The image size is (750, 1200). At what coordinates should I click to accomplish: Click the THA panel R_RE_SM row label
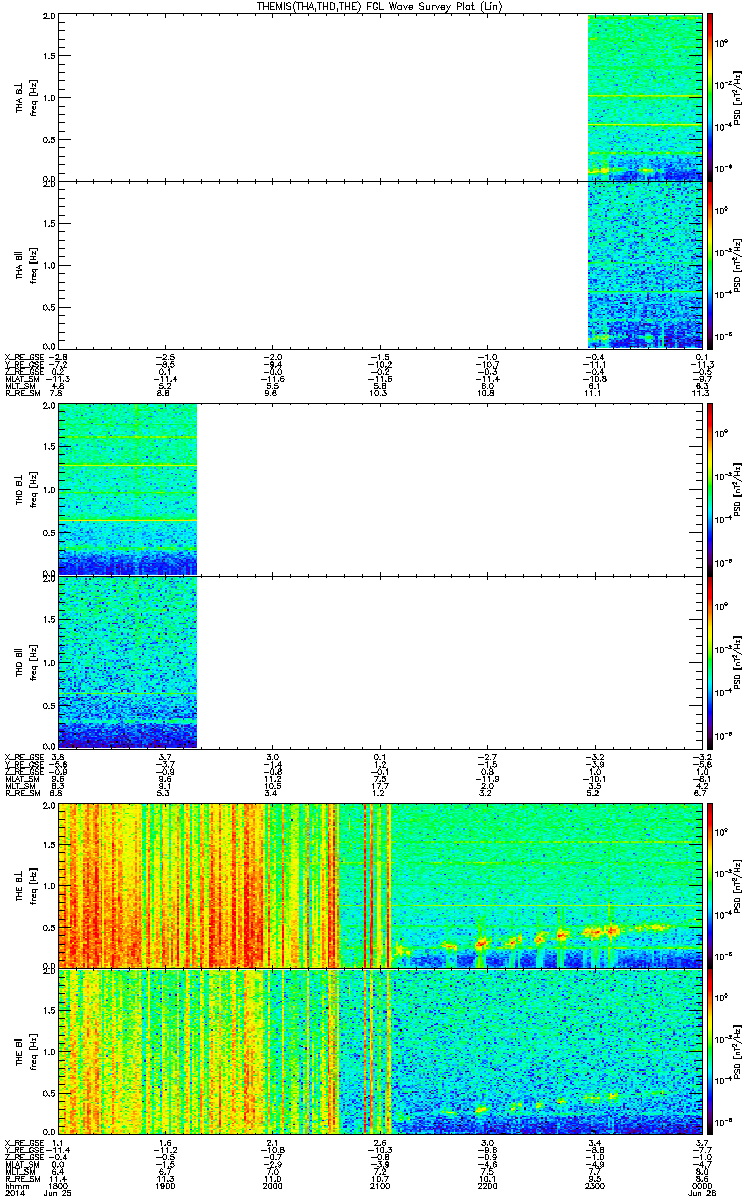click(22, 393)
